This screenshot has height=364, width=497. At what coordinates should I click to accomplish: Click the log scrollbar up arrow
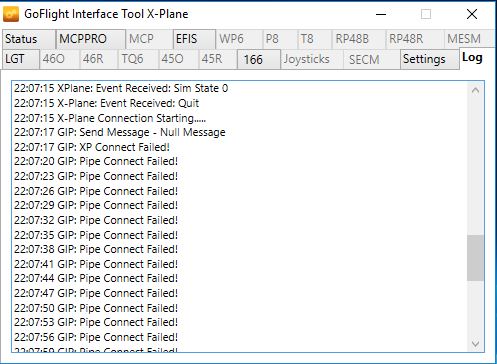(475, 91)
